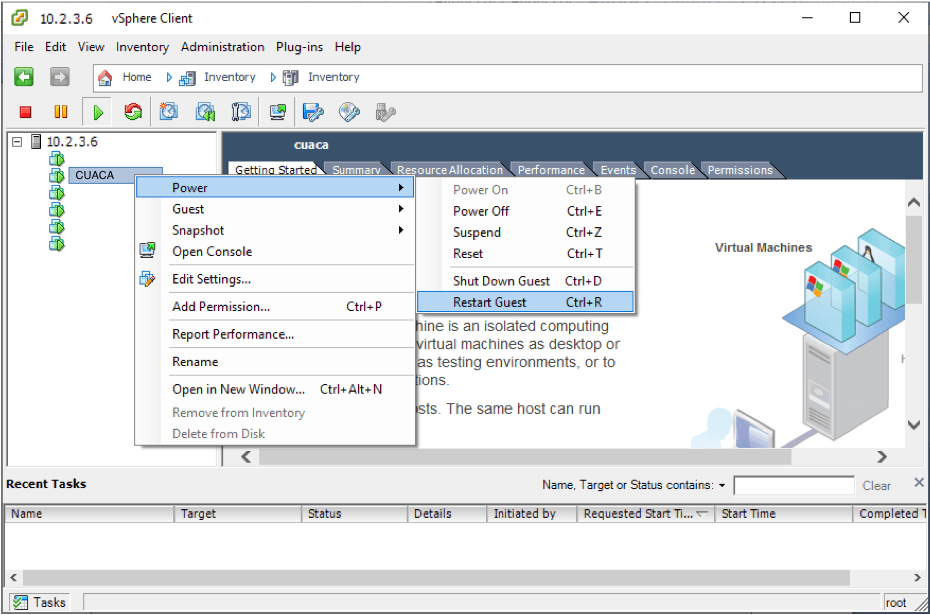930x615 pixels.
Task: Click host server icon beside 10.2.3.6
Action: 36,142
